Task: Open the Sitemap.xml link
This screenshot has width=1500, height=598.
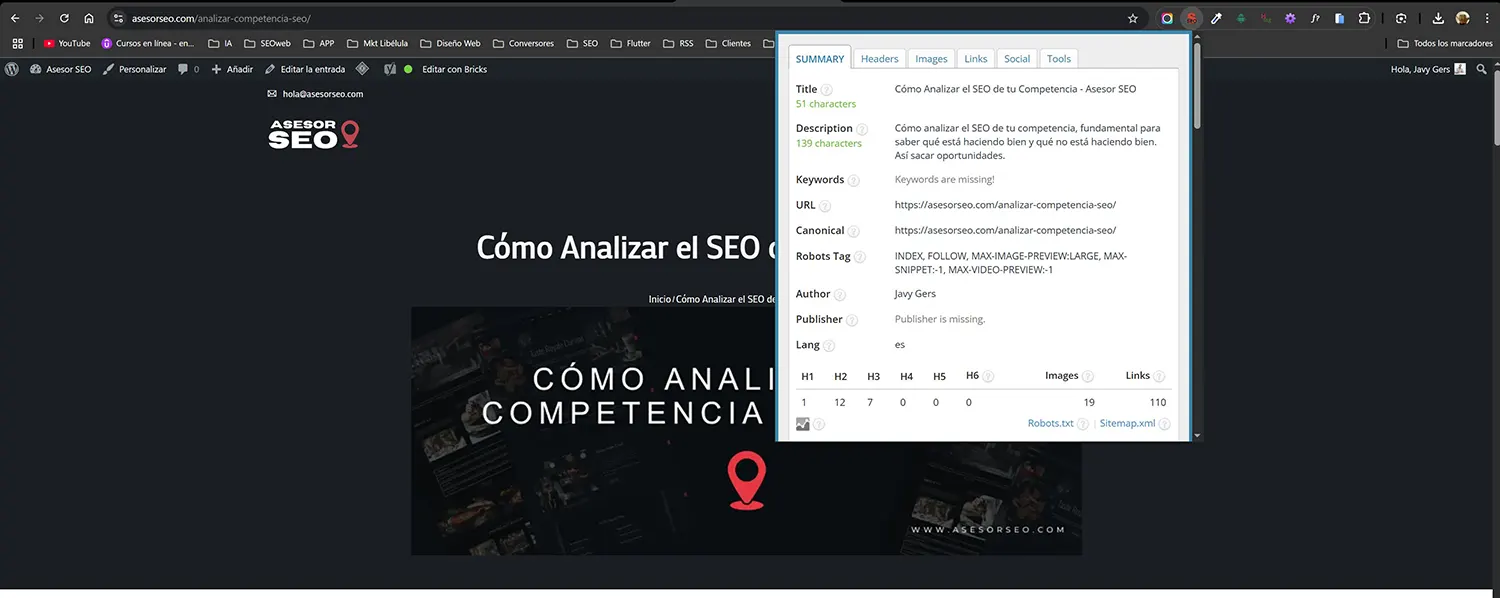Action: [x=1129, y=423]
